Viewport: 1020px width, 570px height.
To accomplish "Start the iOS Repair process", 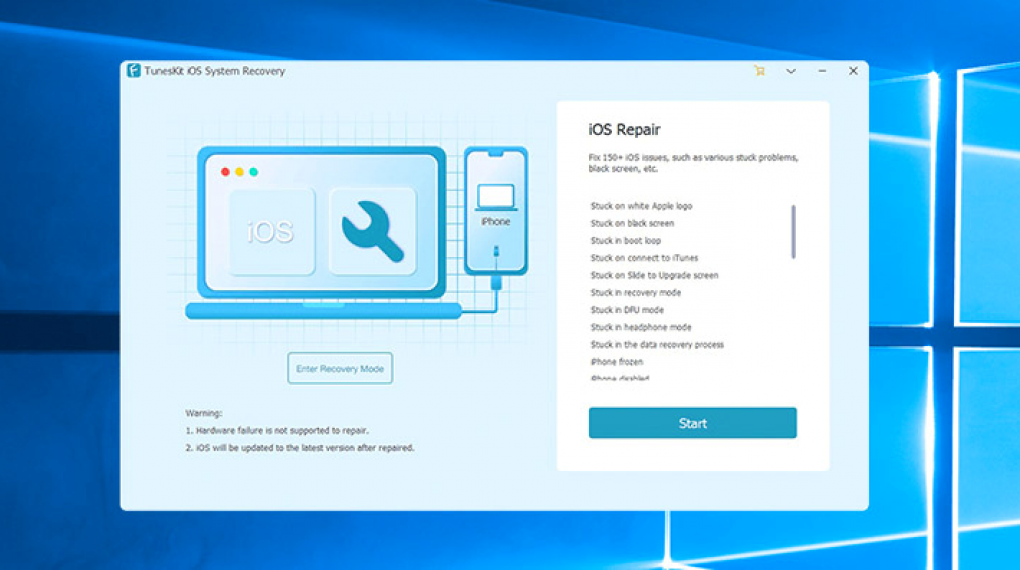I will coord(692,423).
